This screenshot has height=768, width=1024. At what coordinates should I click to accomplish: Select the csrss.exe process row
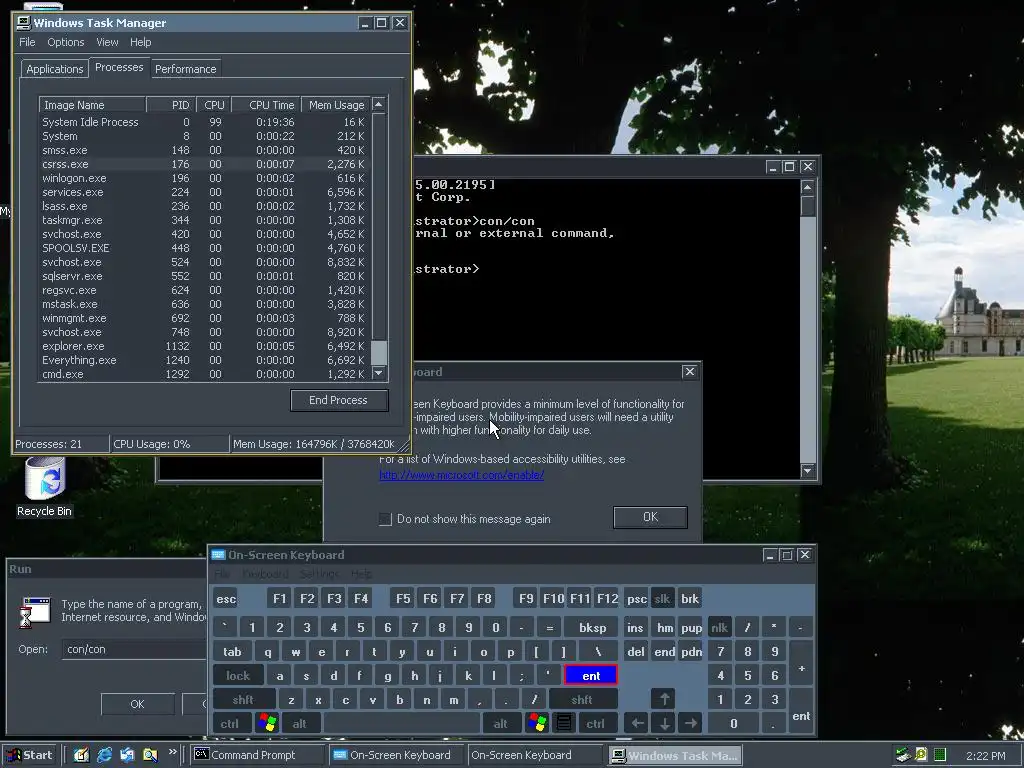pos(204,164)
